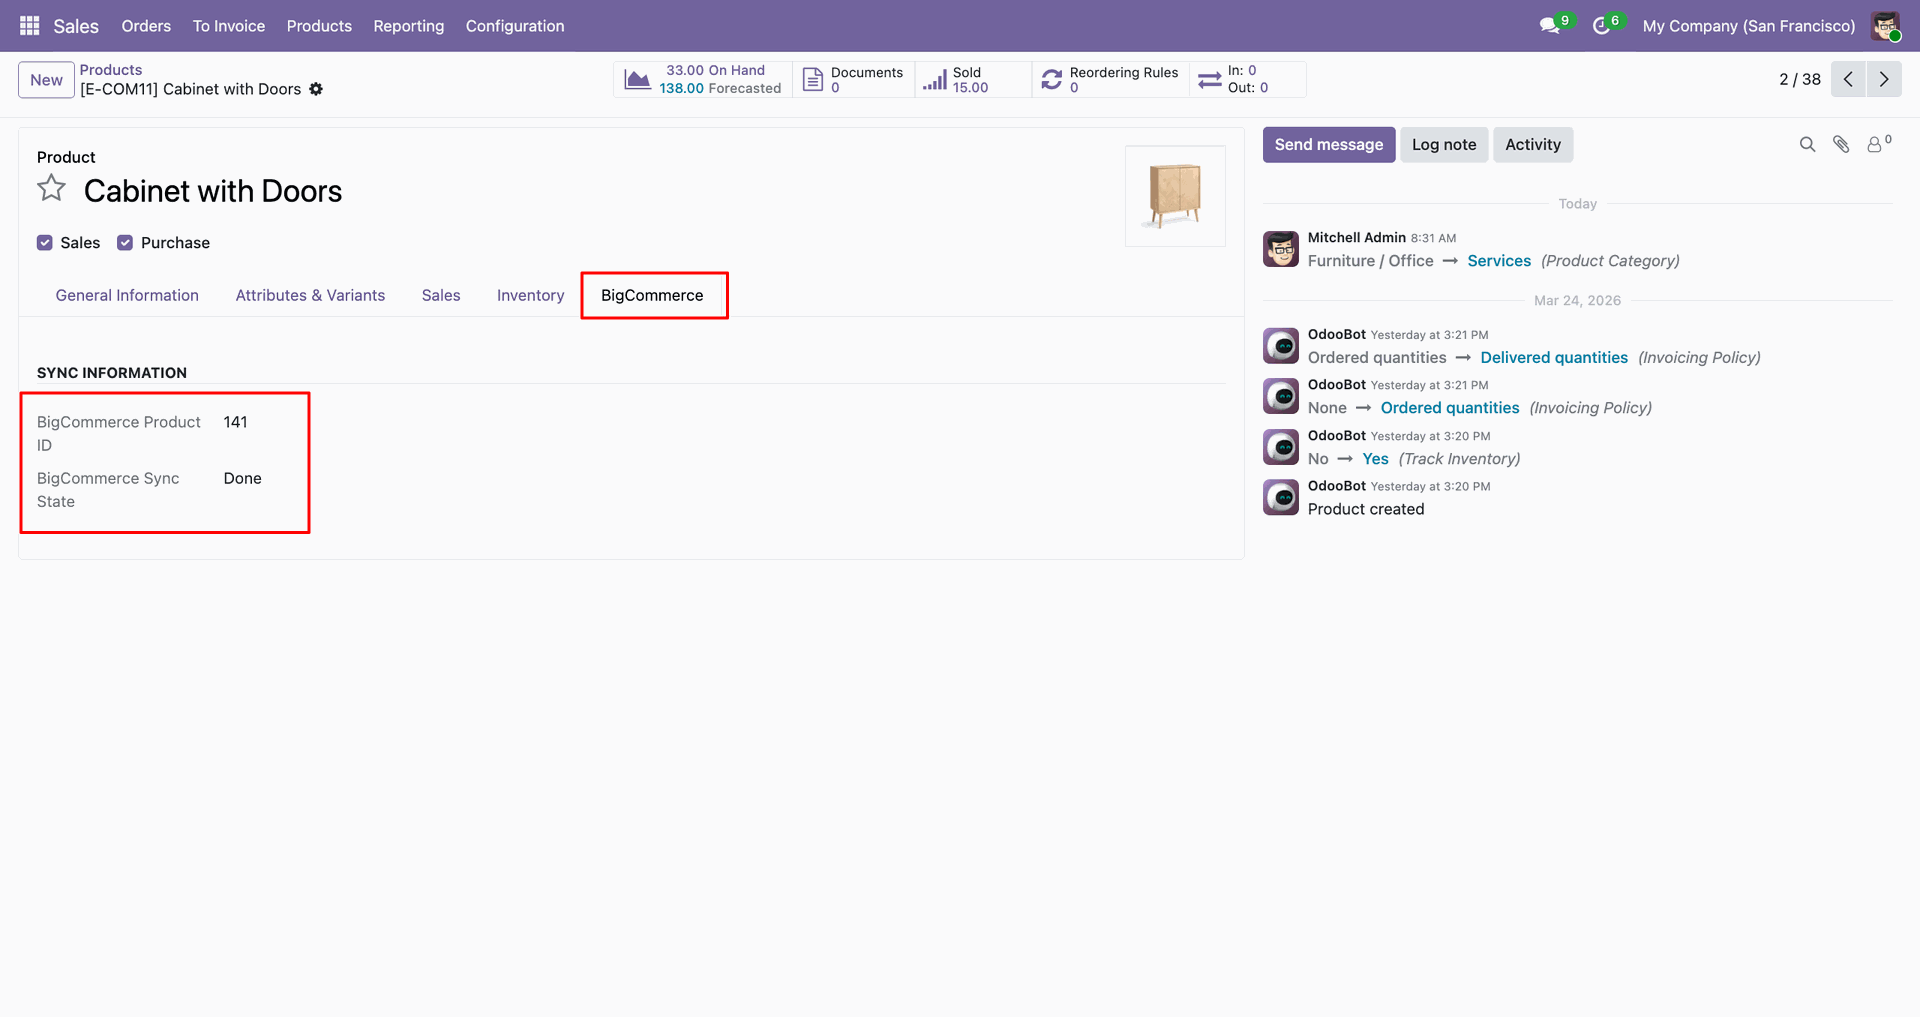The image size is (1920, 1017).
Task: Go to next product record arrow
Action: point(1884,79)
